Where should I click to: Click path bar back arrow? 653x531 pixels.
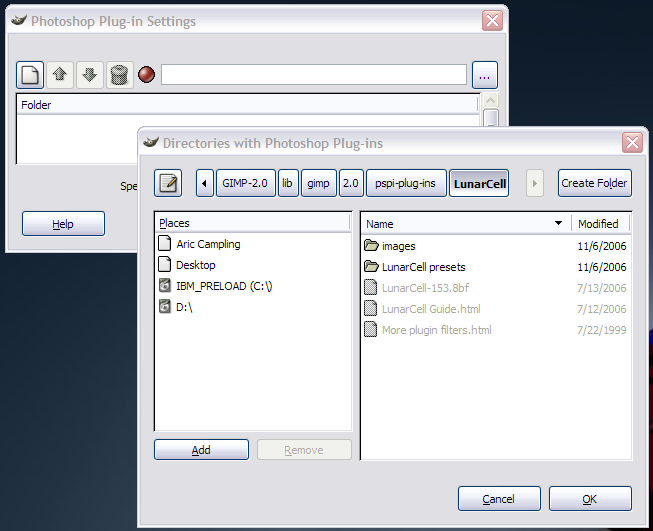(204, 183)
